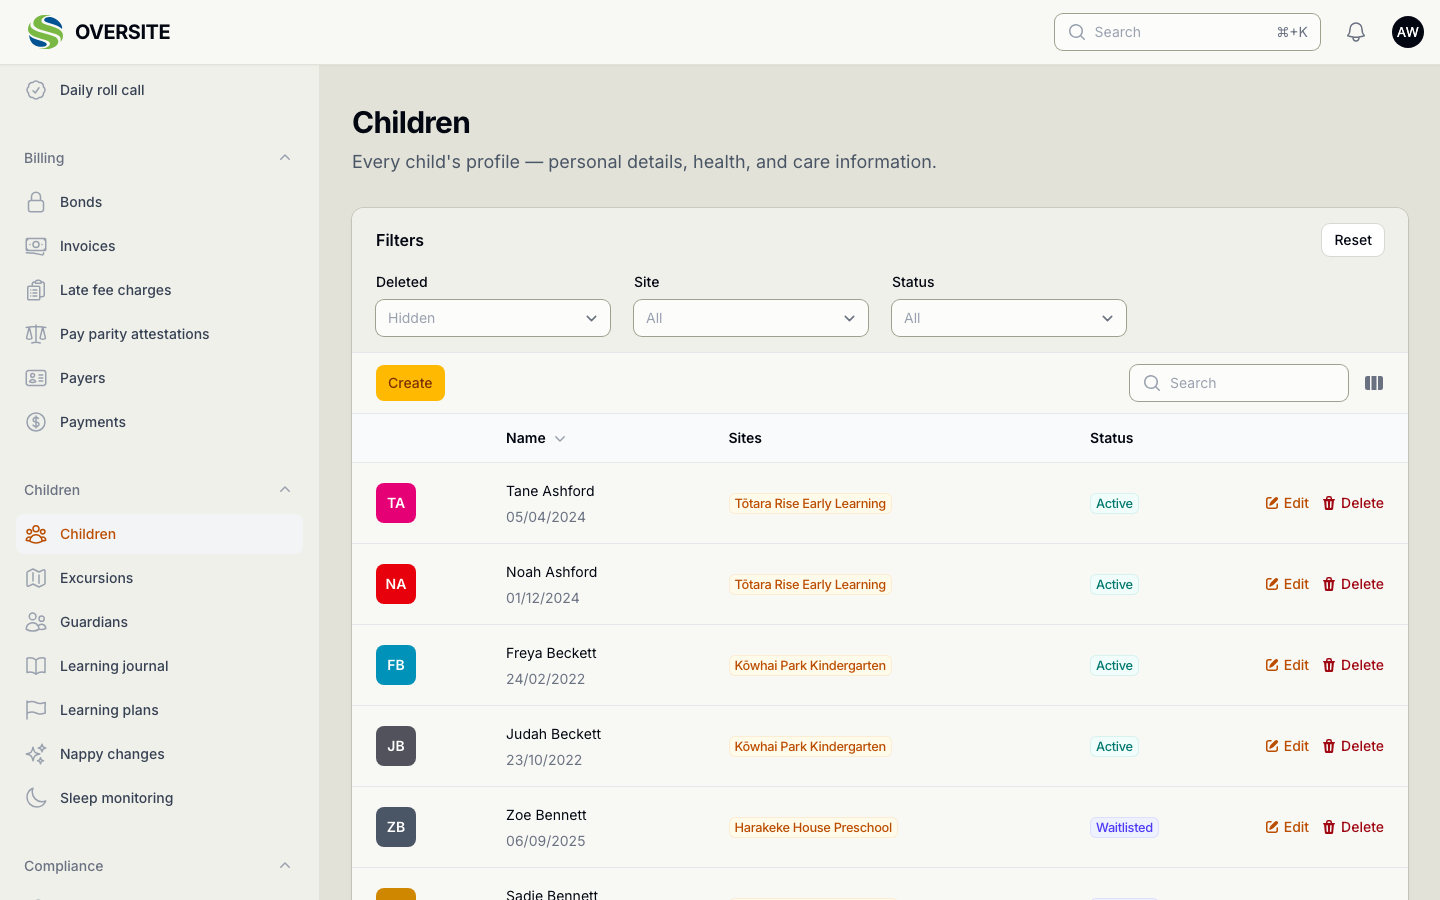1440x900 pixels.
Task: Click Harakeke House Preschool tag
Action: [813, 827]
